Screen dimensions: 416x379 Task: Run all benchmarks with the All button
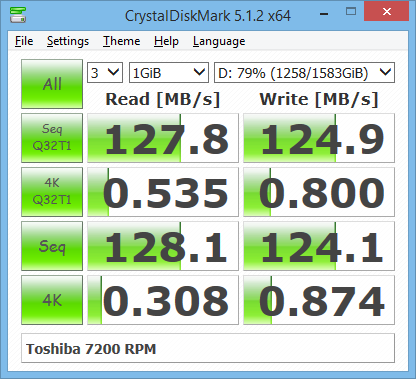click(52, 84)
